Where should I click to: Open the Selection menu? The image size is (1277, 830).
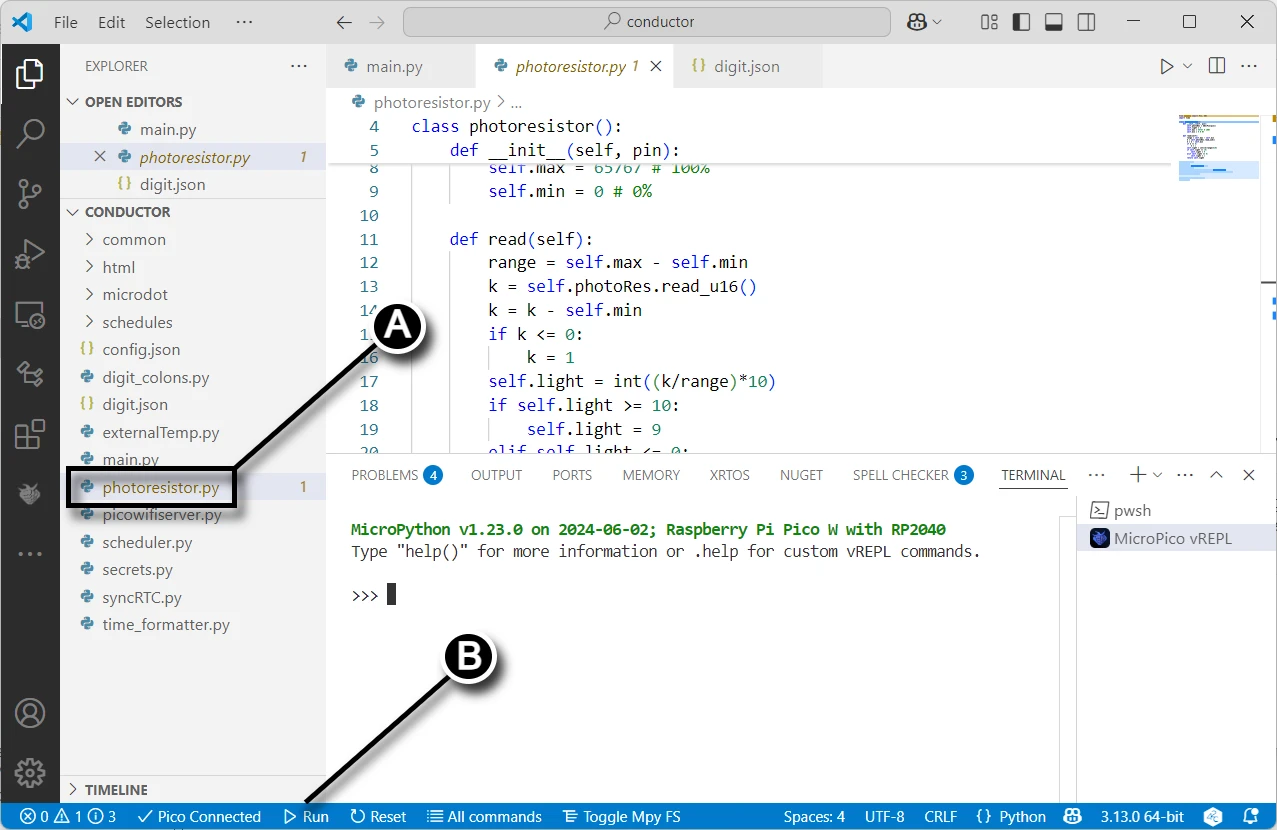pyautogui.click(x=178, y=22)
